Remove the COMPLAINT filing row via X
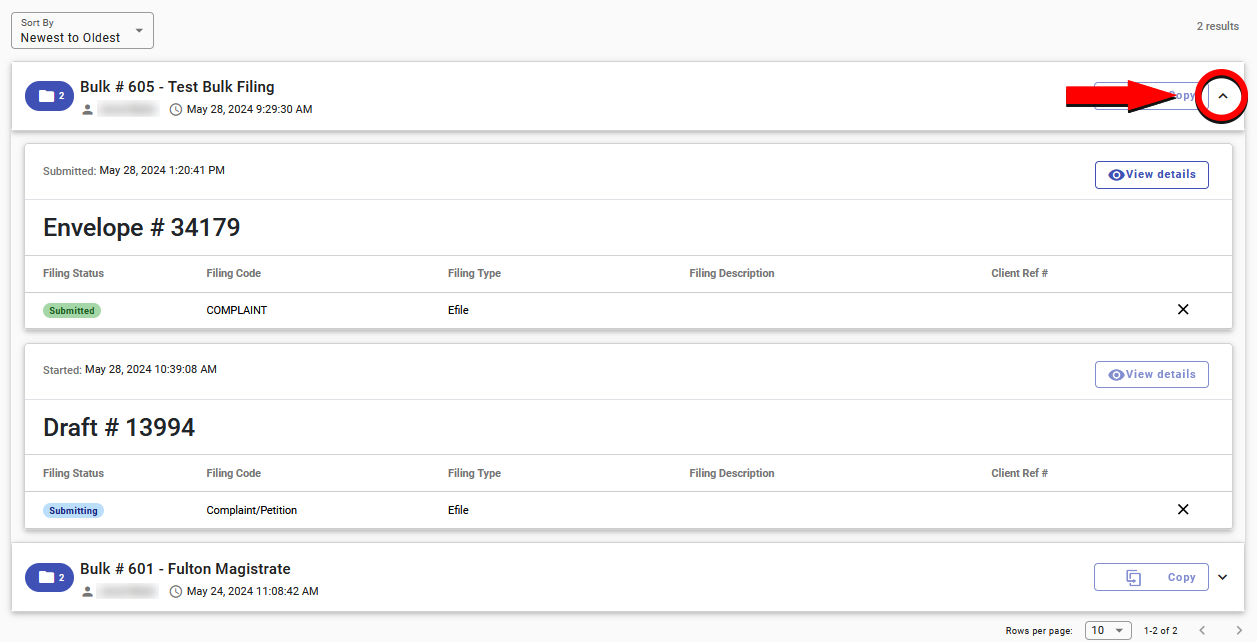1257x642 pixels. coord(1183,310)
